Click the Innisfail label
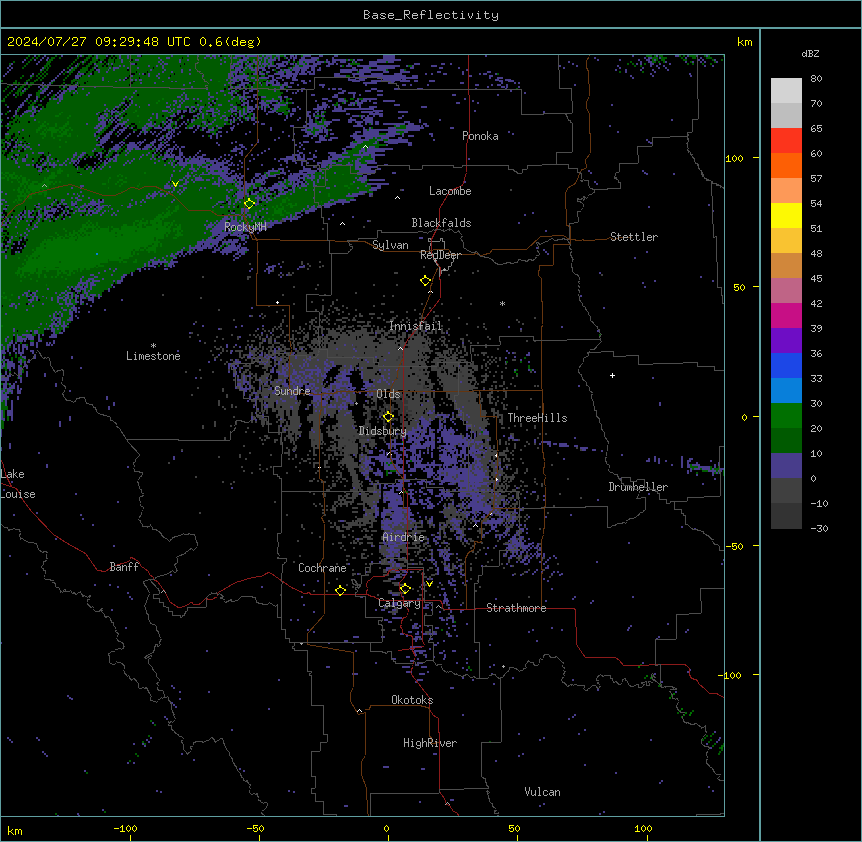The height and width of the screenshot is (842, 862). point(416,326)
